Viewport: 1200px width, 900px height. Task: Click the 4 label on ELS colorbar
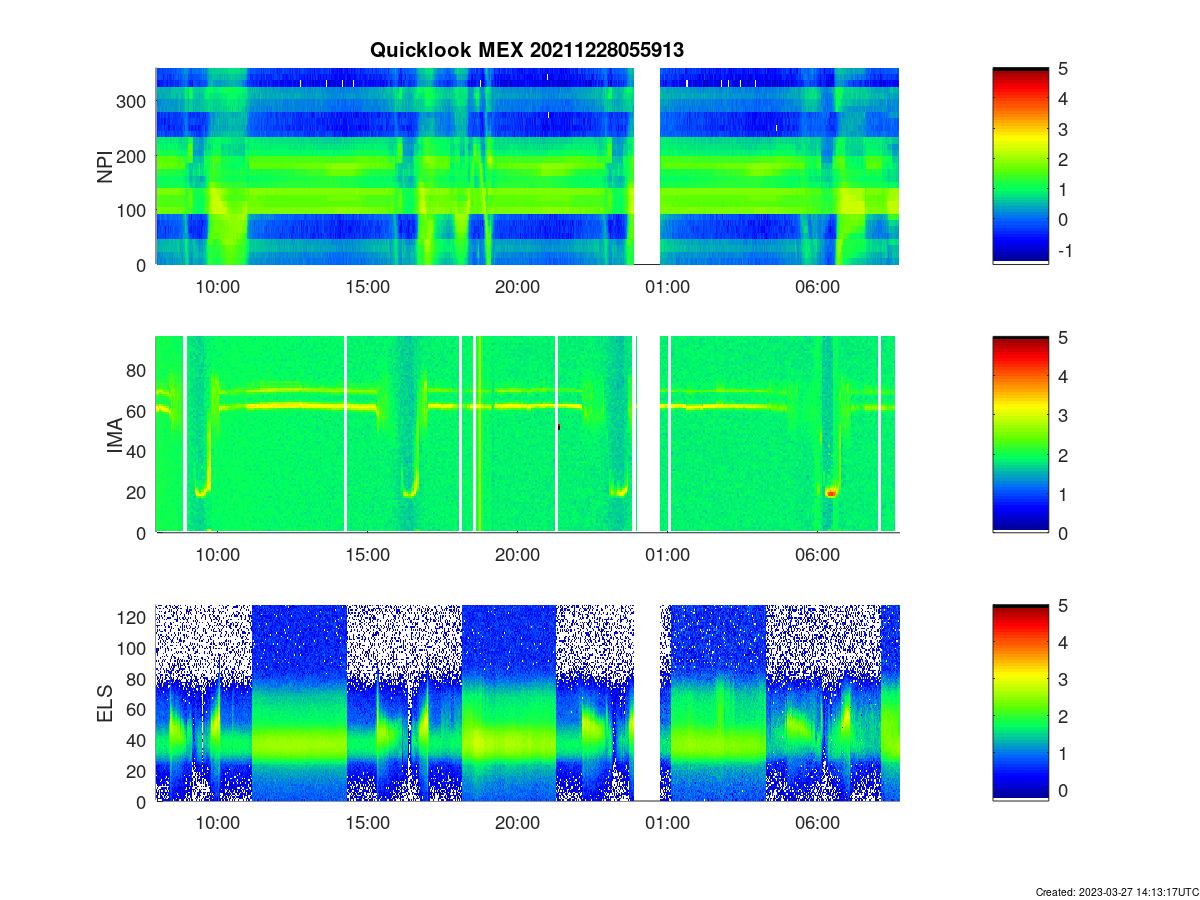pyautogui.click(x=1064, y=642)
